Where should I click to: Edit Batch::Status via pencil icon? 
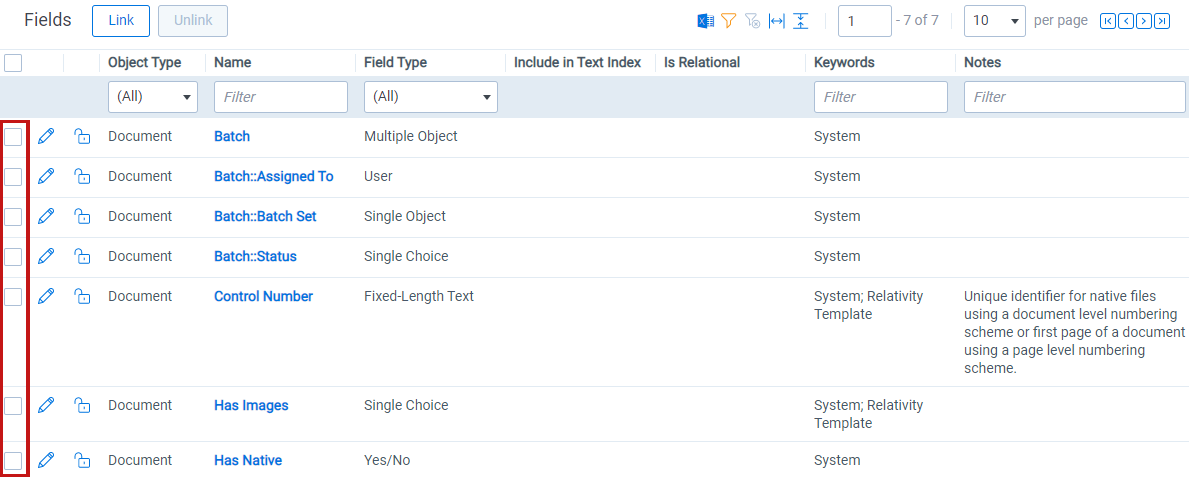(46, 256)
